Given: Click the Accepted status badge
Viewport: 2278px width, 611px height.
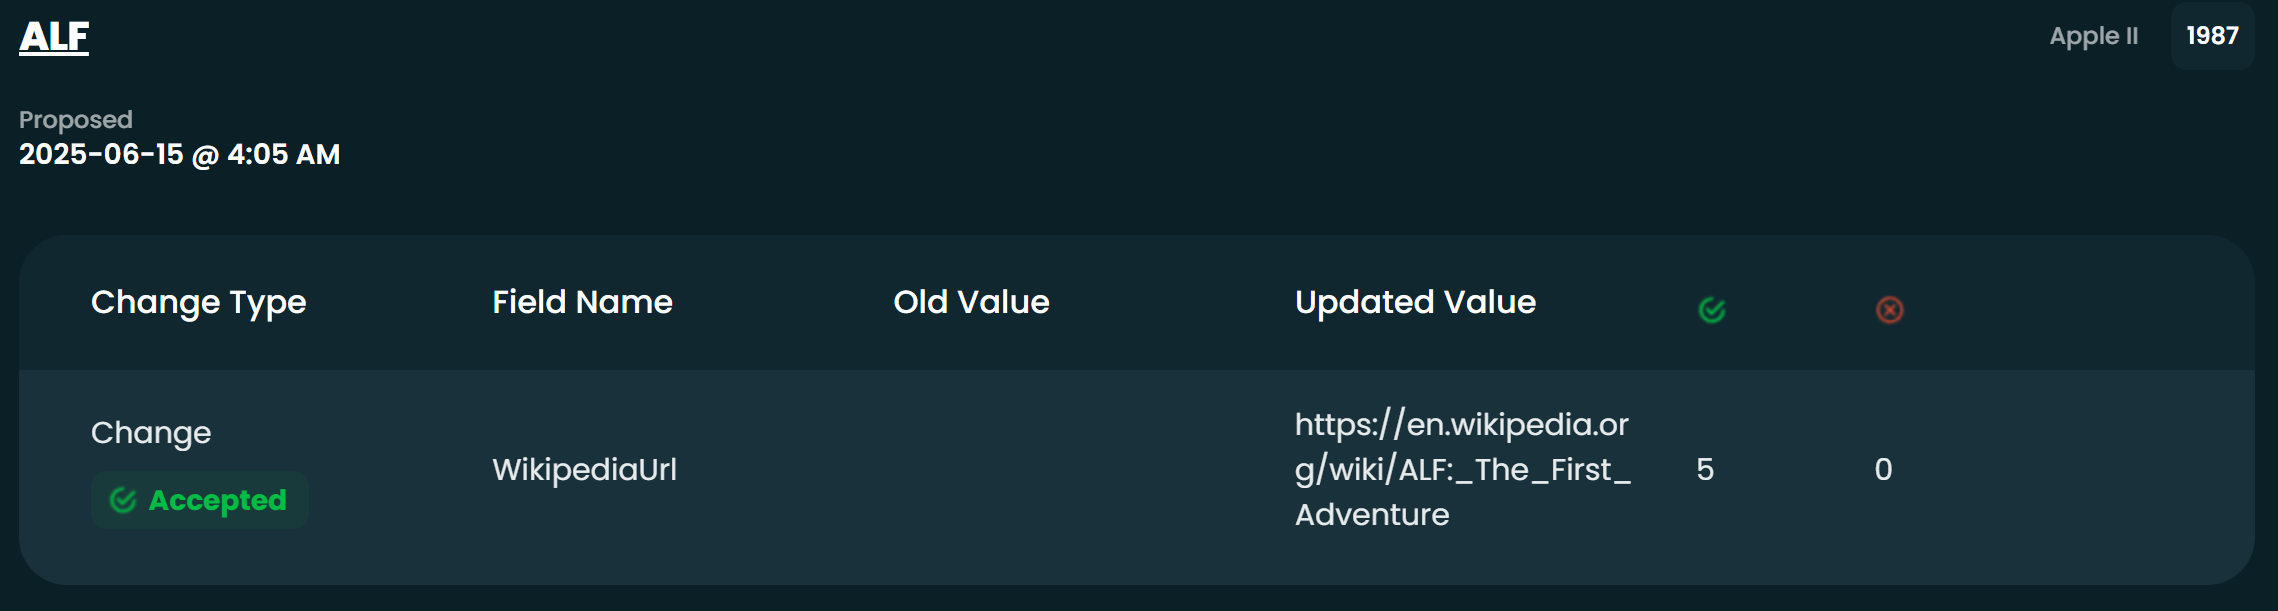Looking at the screenshot, I should pos(200,500).
